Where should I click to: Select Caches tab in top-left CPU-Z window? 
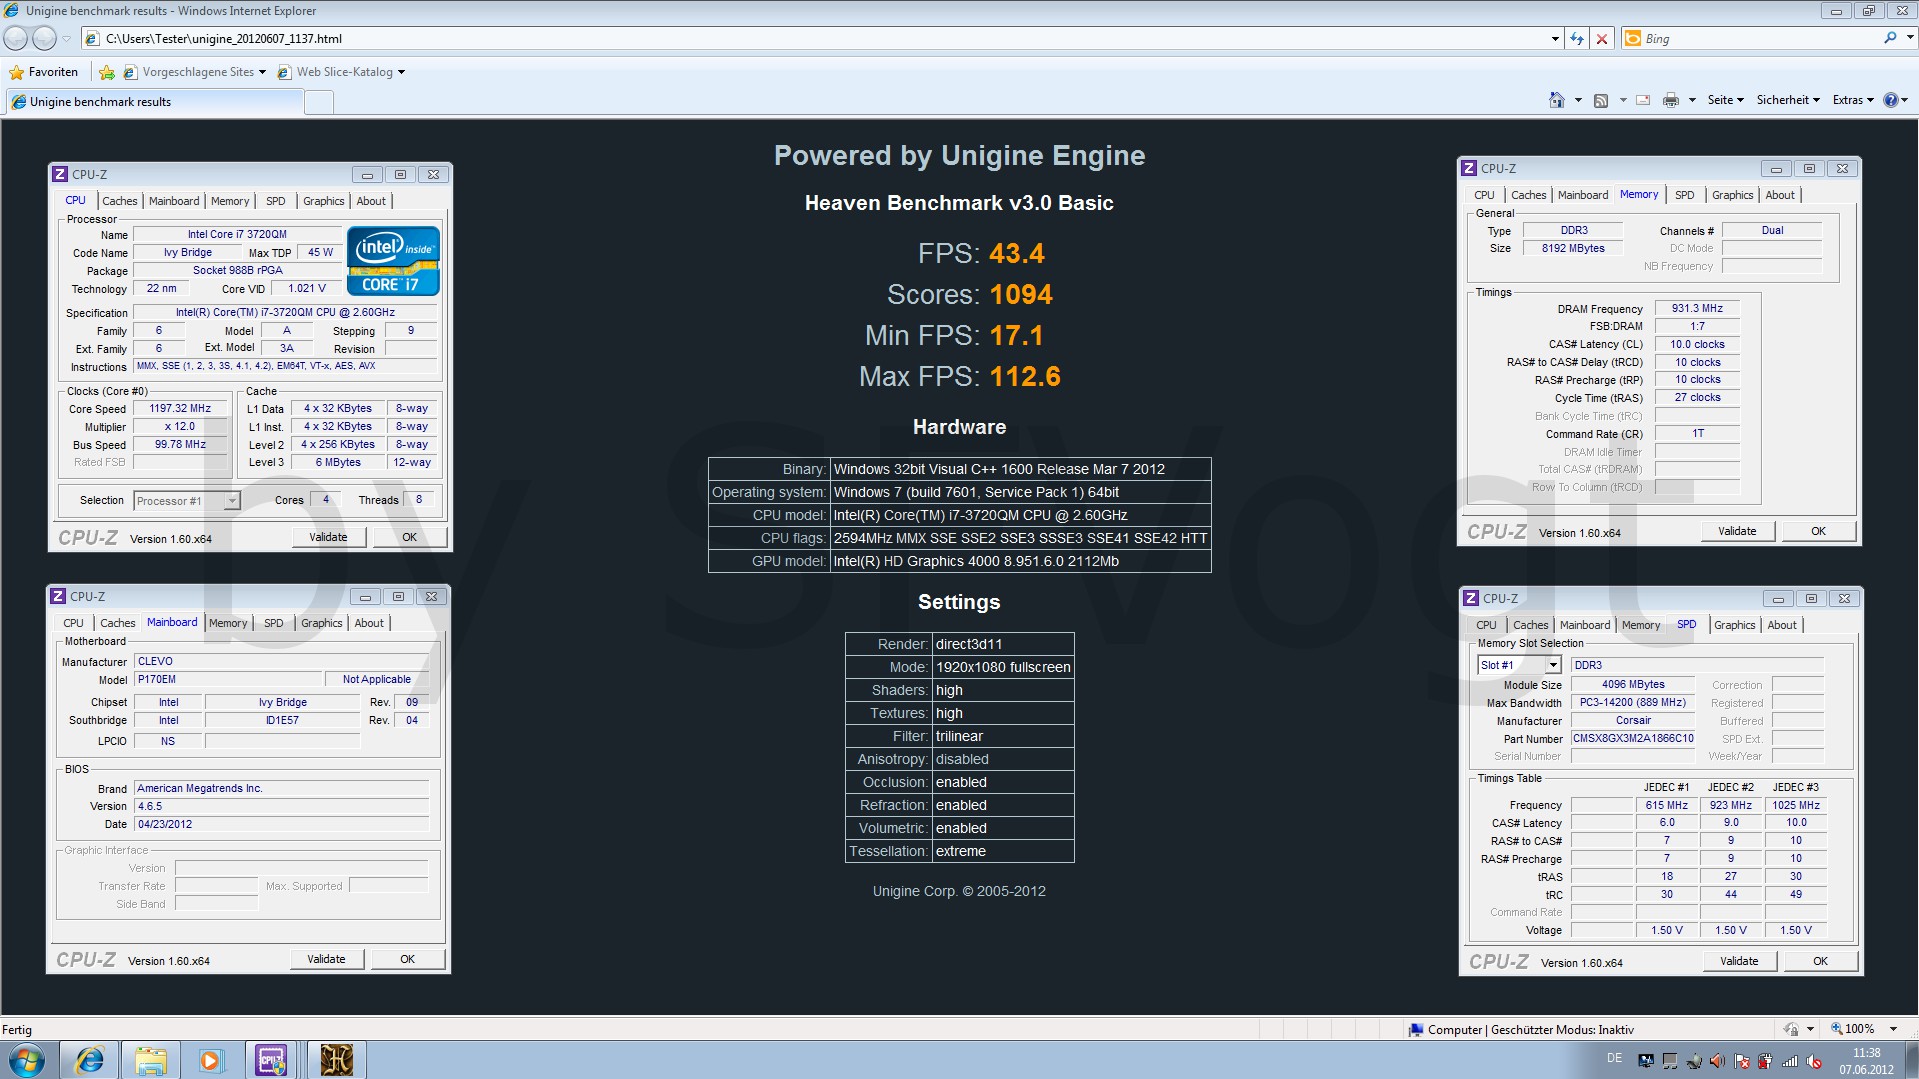(x=120, y=201)
